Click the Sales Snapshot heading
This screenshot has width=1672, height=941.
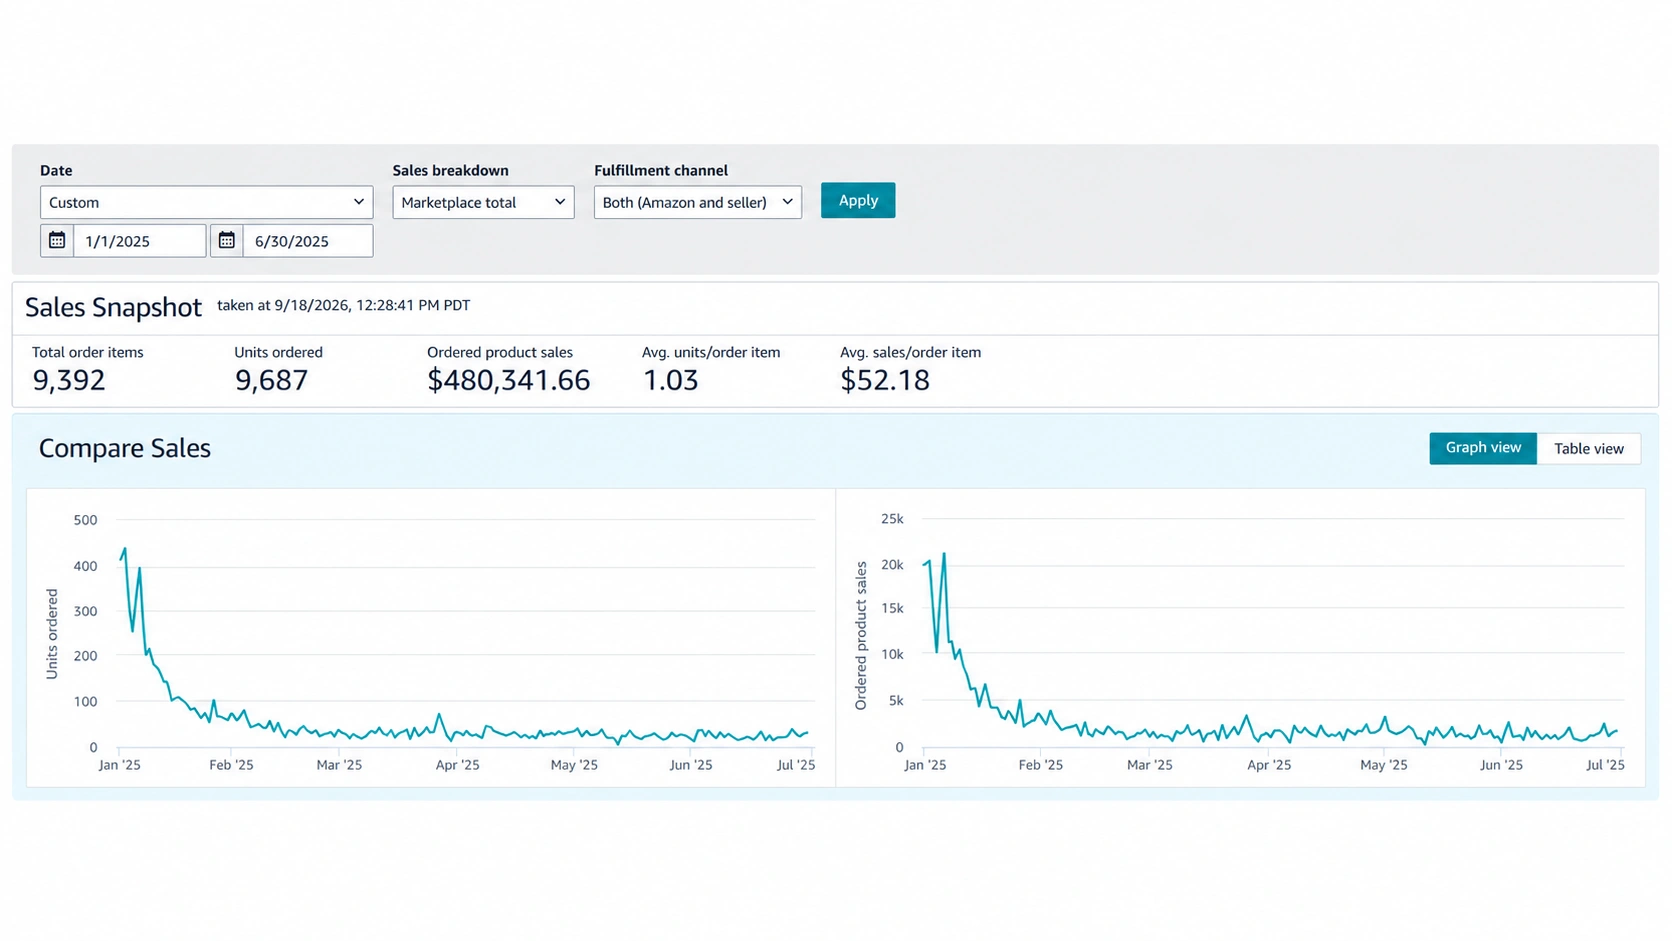(113, 307)
